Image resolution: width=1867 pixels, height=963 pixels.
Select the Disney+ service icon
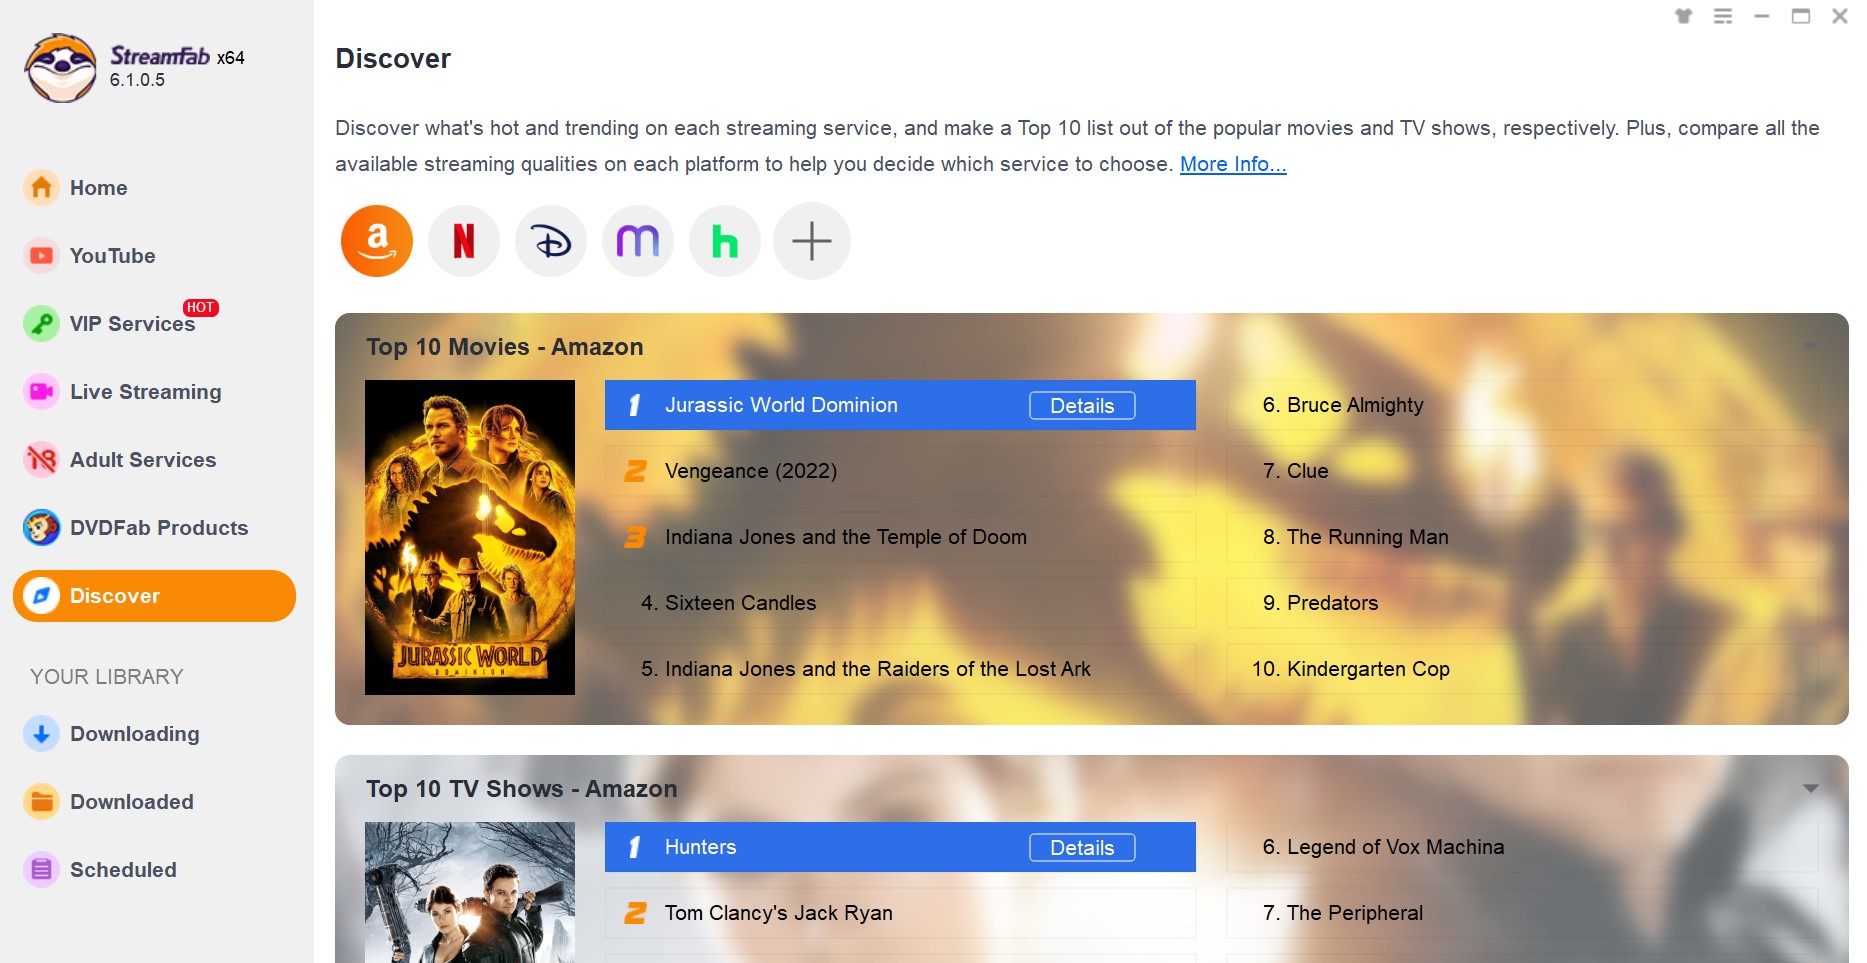[551, 241]
